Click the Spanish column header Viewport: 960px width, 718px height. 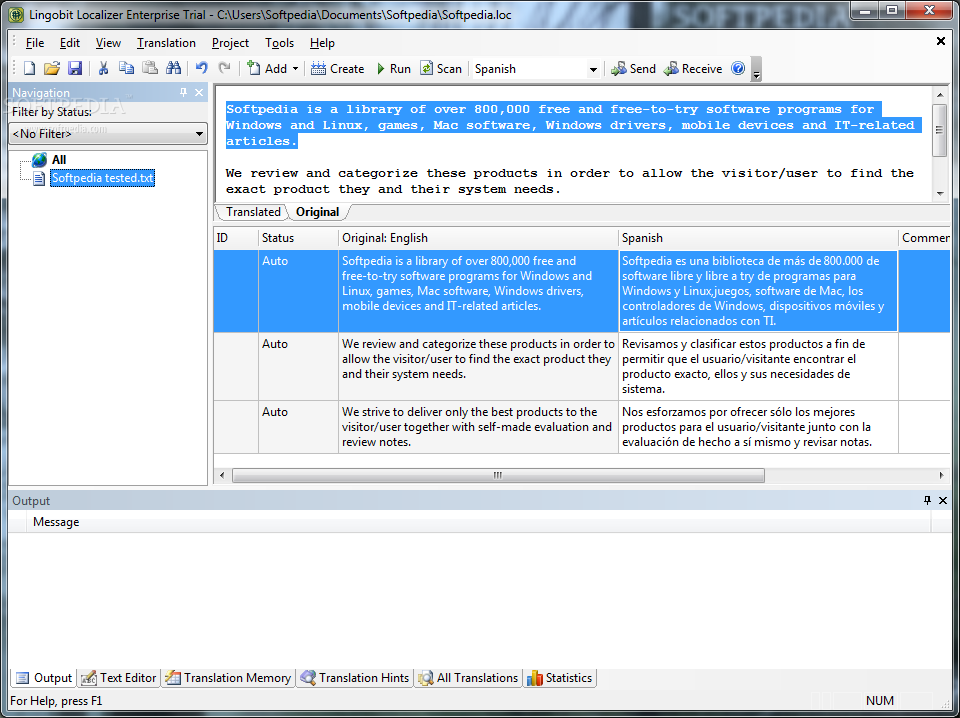pos(758,237)
